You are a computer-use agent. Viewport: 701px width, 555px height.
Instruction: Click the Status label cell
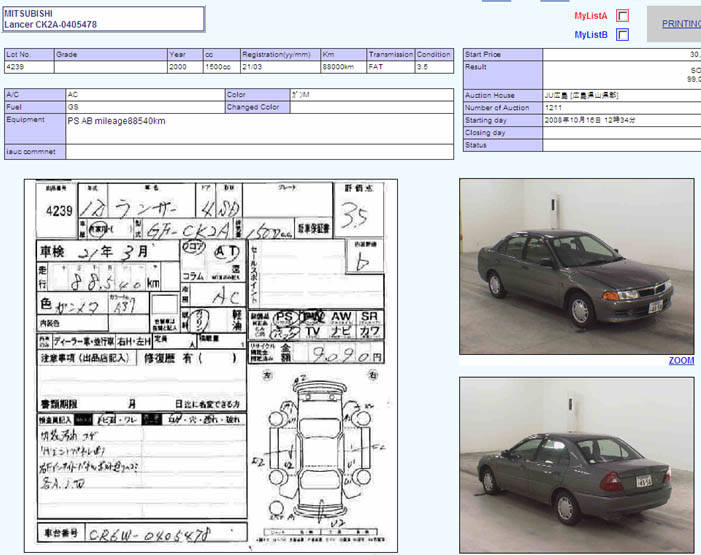503,145
